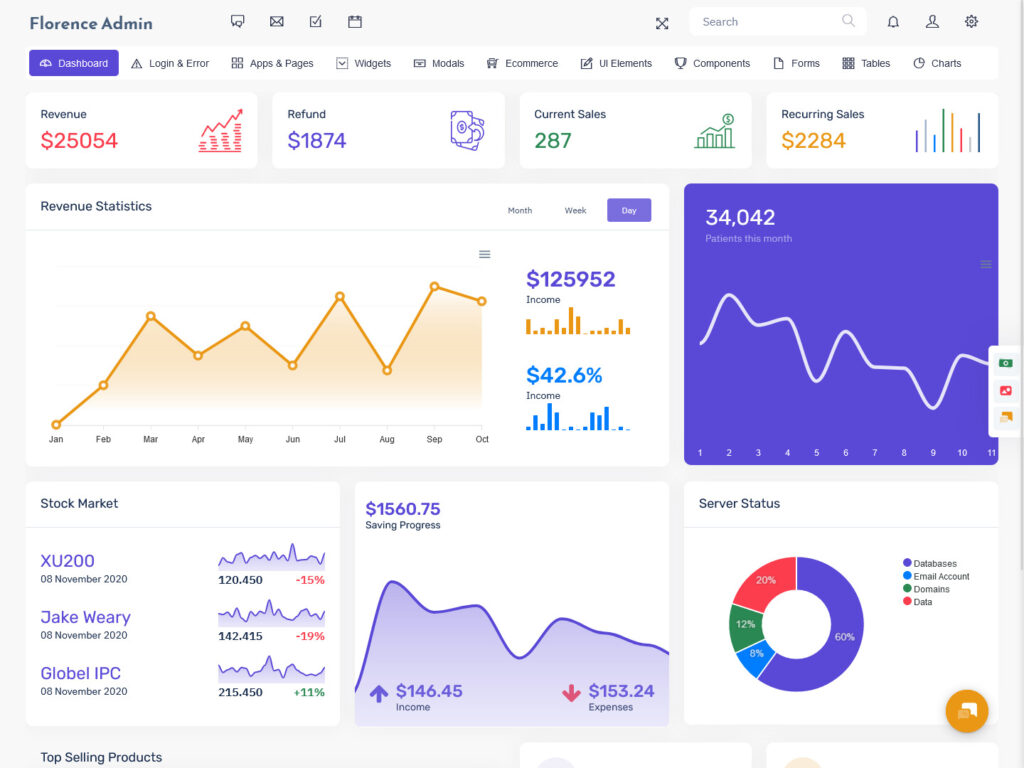Click the Globel IPC sparkline chart
Image resolution: width=1024 pixels, height=768 pixels.
272,669
